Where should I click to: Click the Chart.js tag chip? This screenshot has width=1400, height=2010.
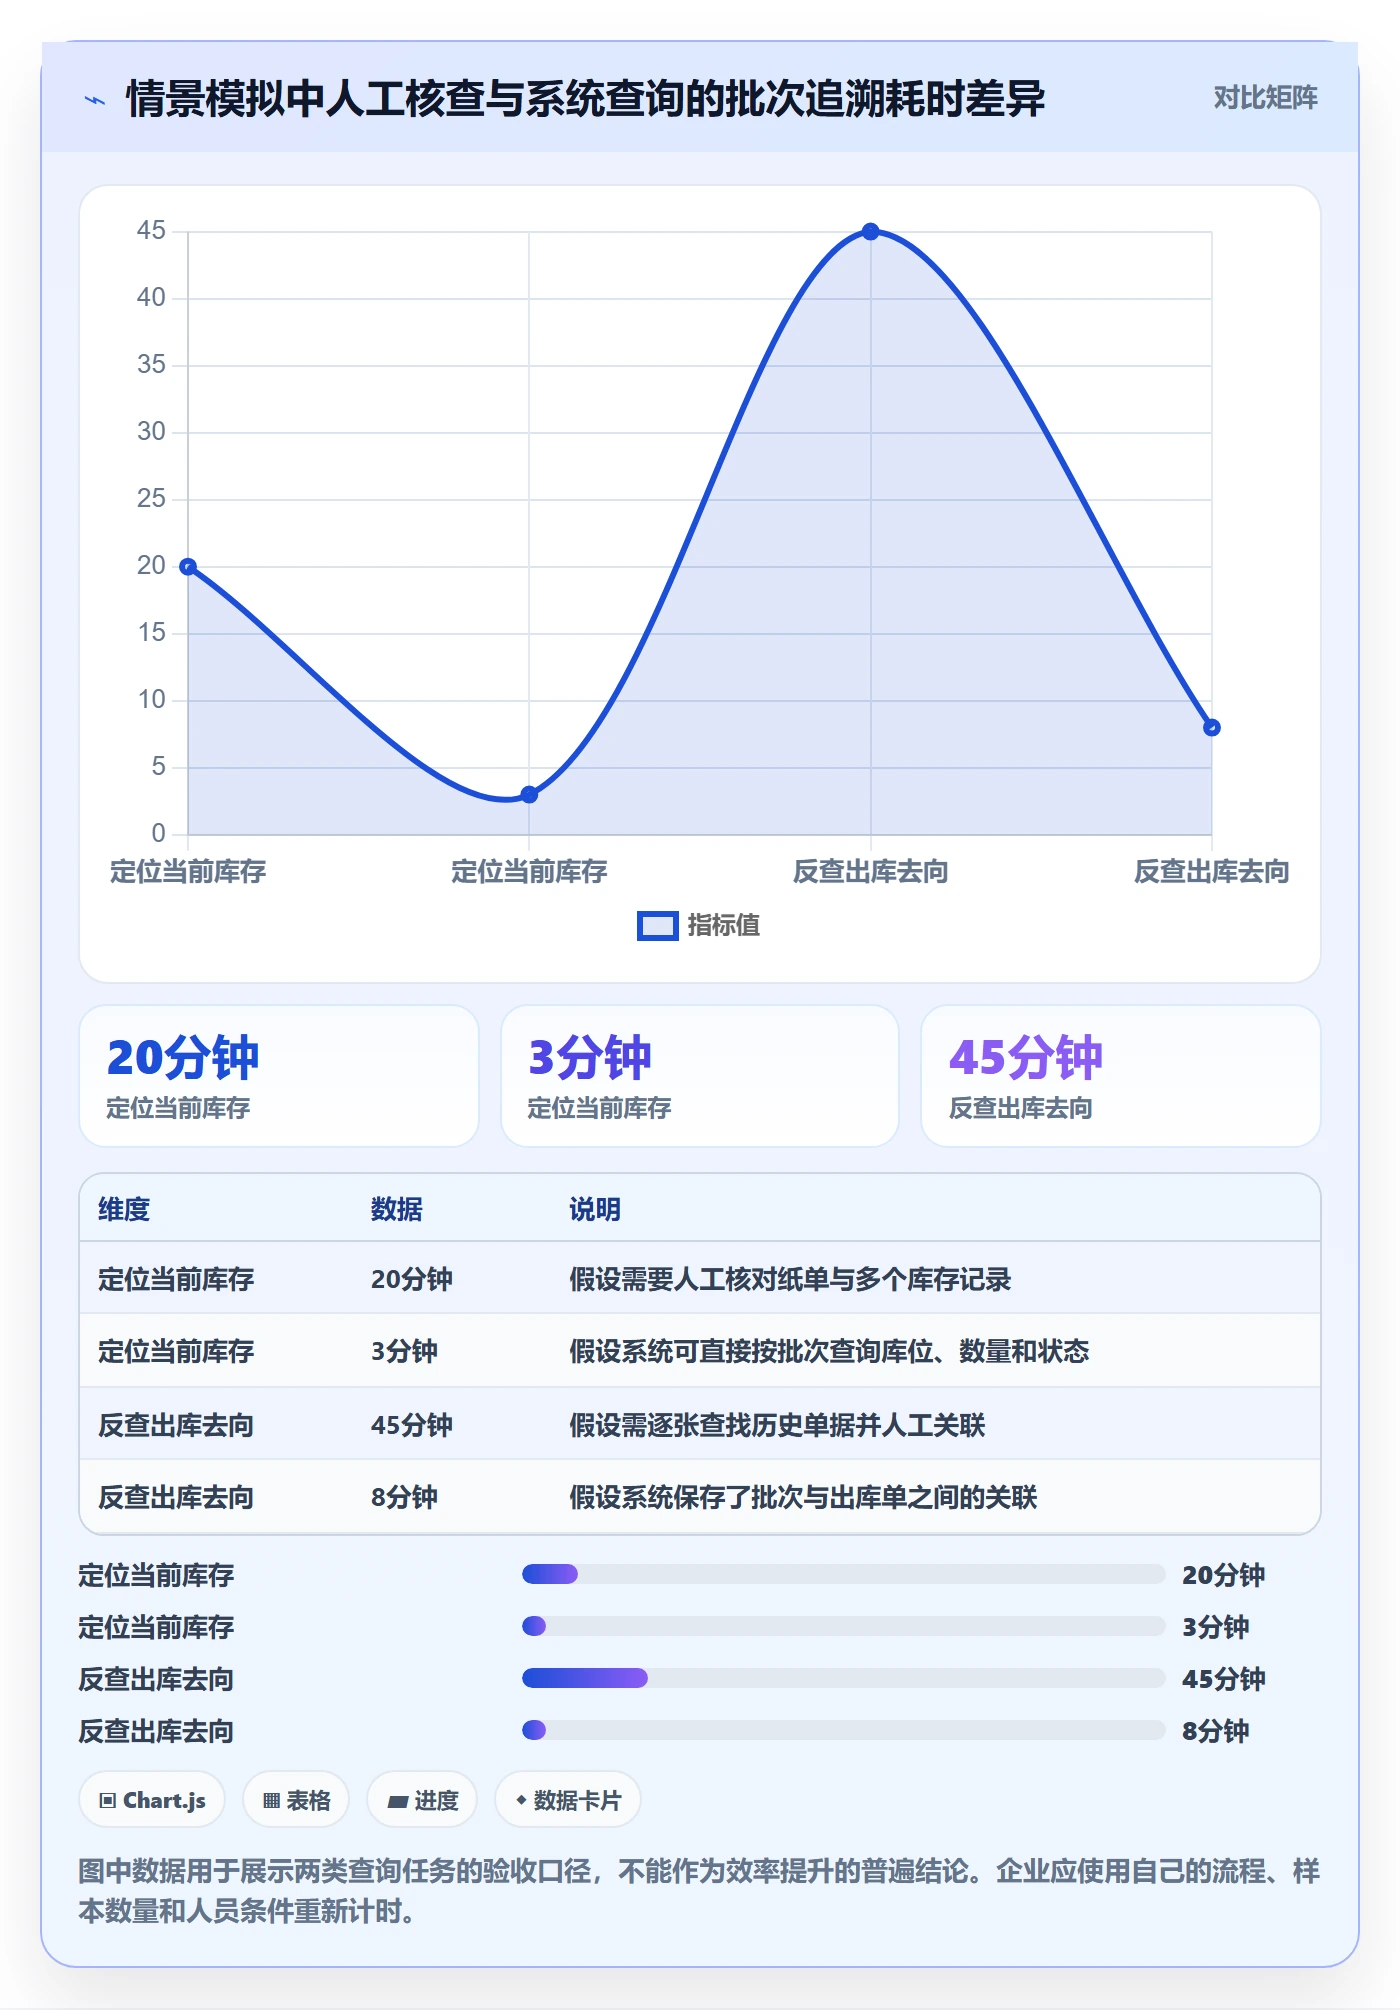(x=152, y=1800)
